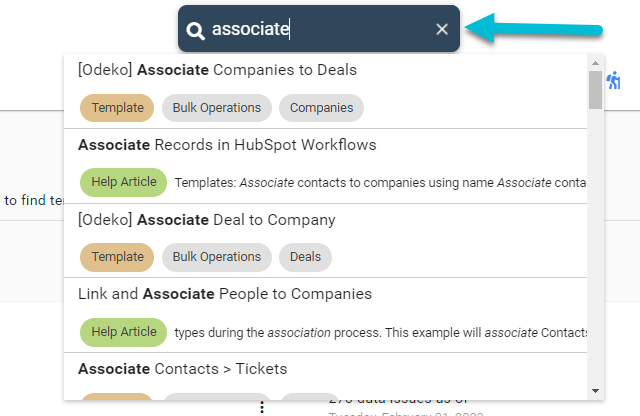Click Help Article tag under People to Companies
Viewport: 640px width, 416px height.
coord(124,332)
